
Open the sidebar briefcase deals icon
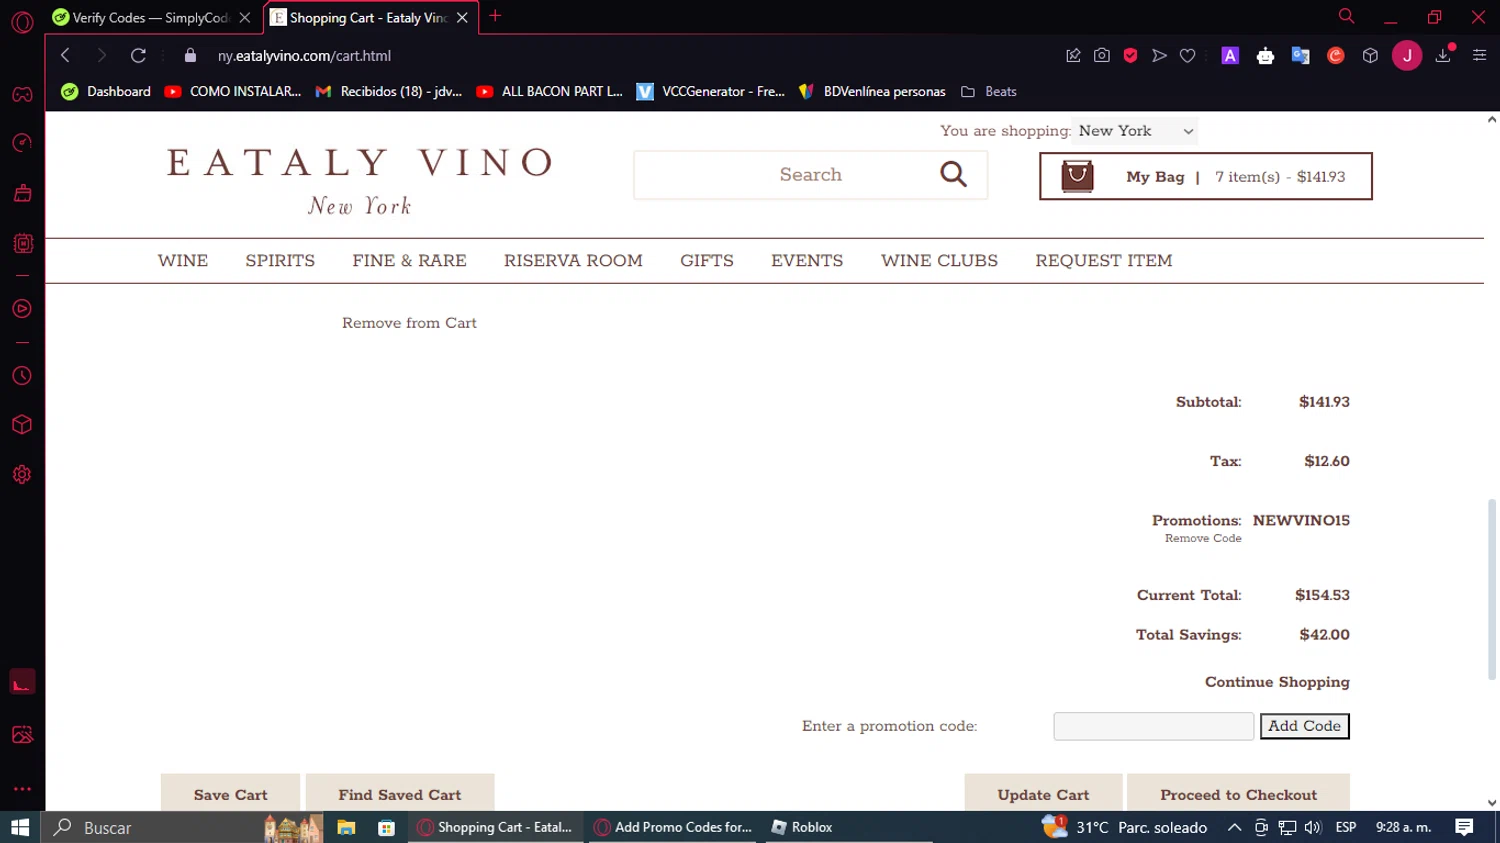coord(22,193)
